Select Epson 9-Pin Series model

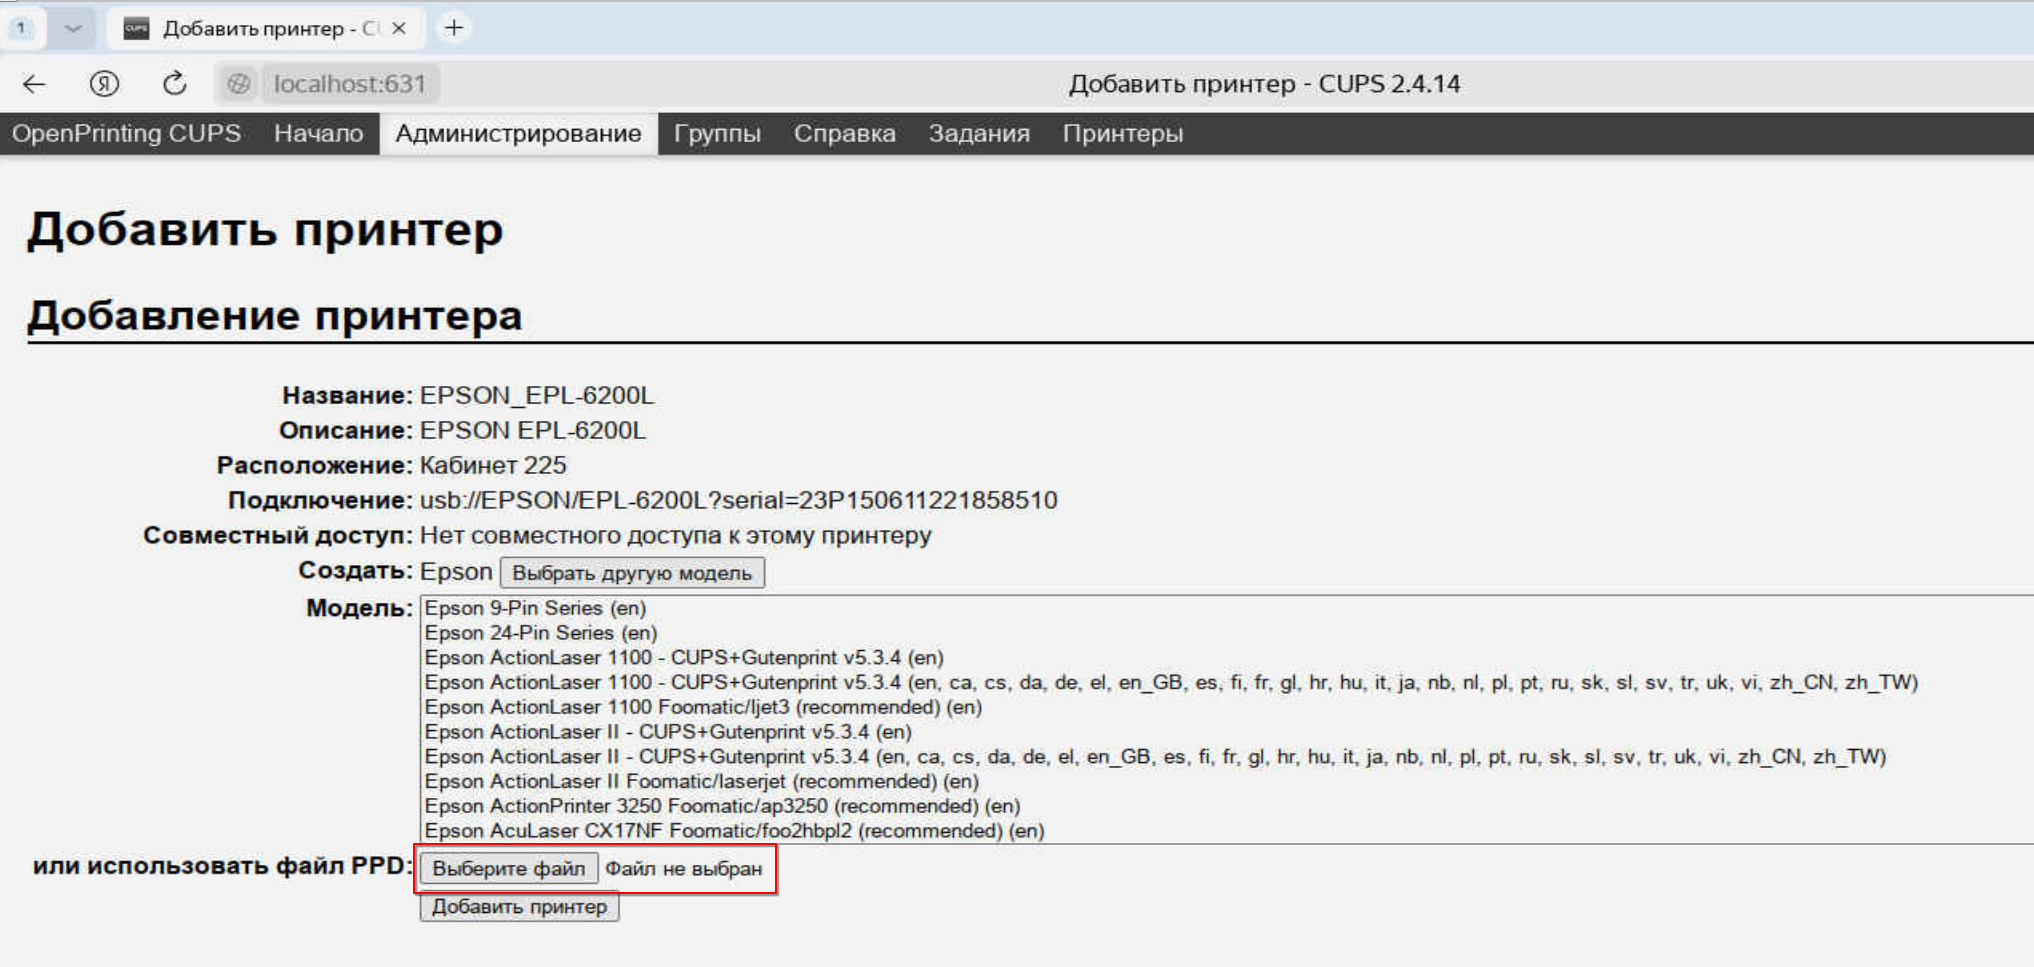(x=535, y=608)
